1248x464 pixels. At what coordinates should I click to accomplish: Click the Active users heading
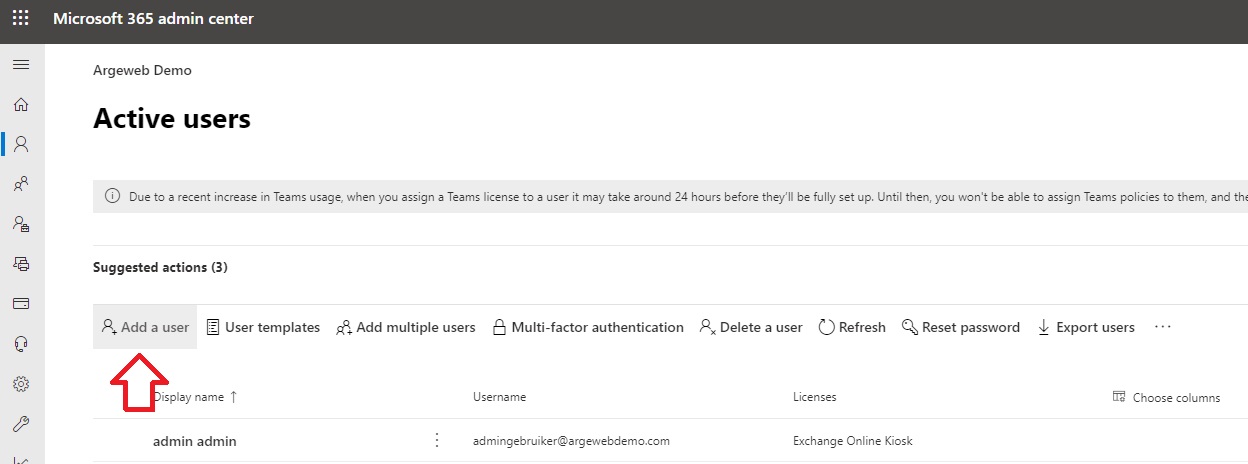(x=172, y=119)
